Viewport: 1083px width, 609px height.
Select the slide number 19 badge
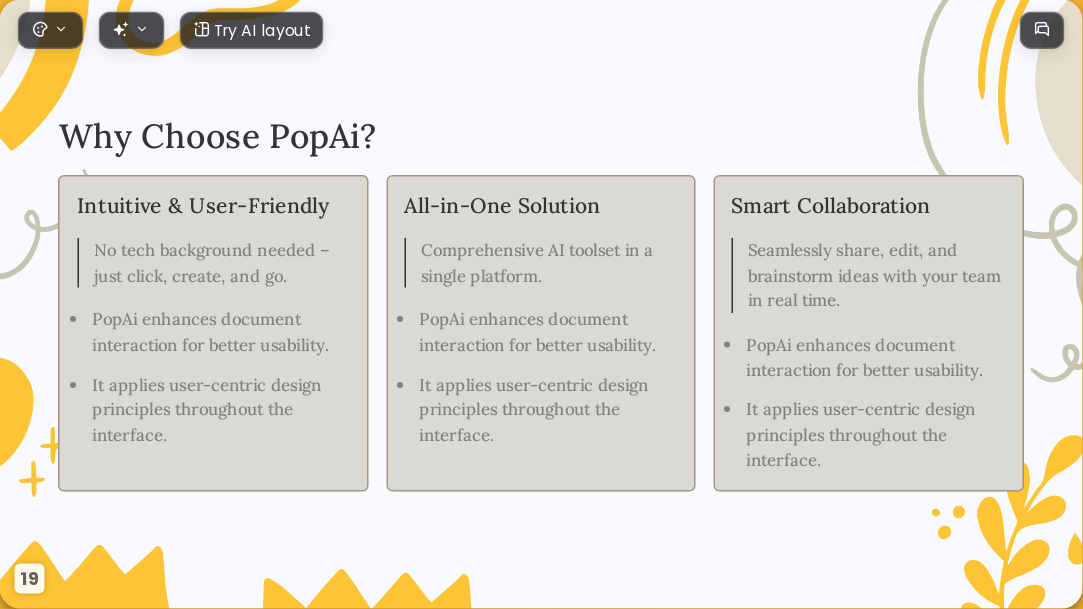click(29, 578)
